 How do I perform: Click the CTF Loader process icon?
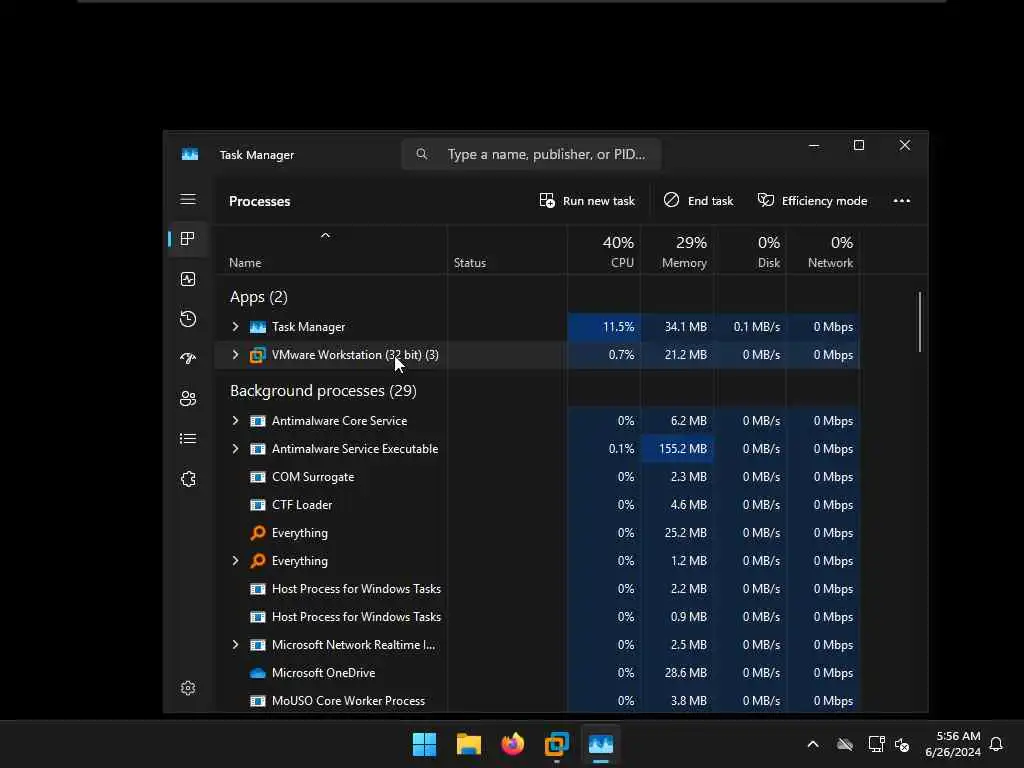[x=258, y=505]
